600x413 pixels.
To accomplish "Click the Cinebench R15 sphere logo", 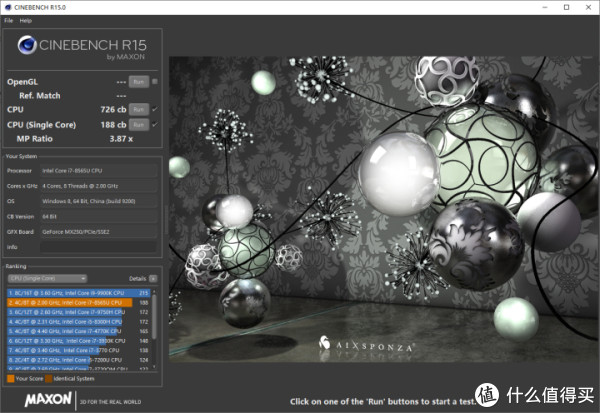I will [x=27, y=45].
